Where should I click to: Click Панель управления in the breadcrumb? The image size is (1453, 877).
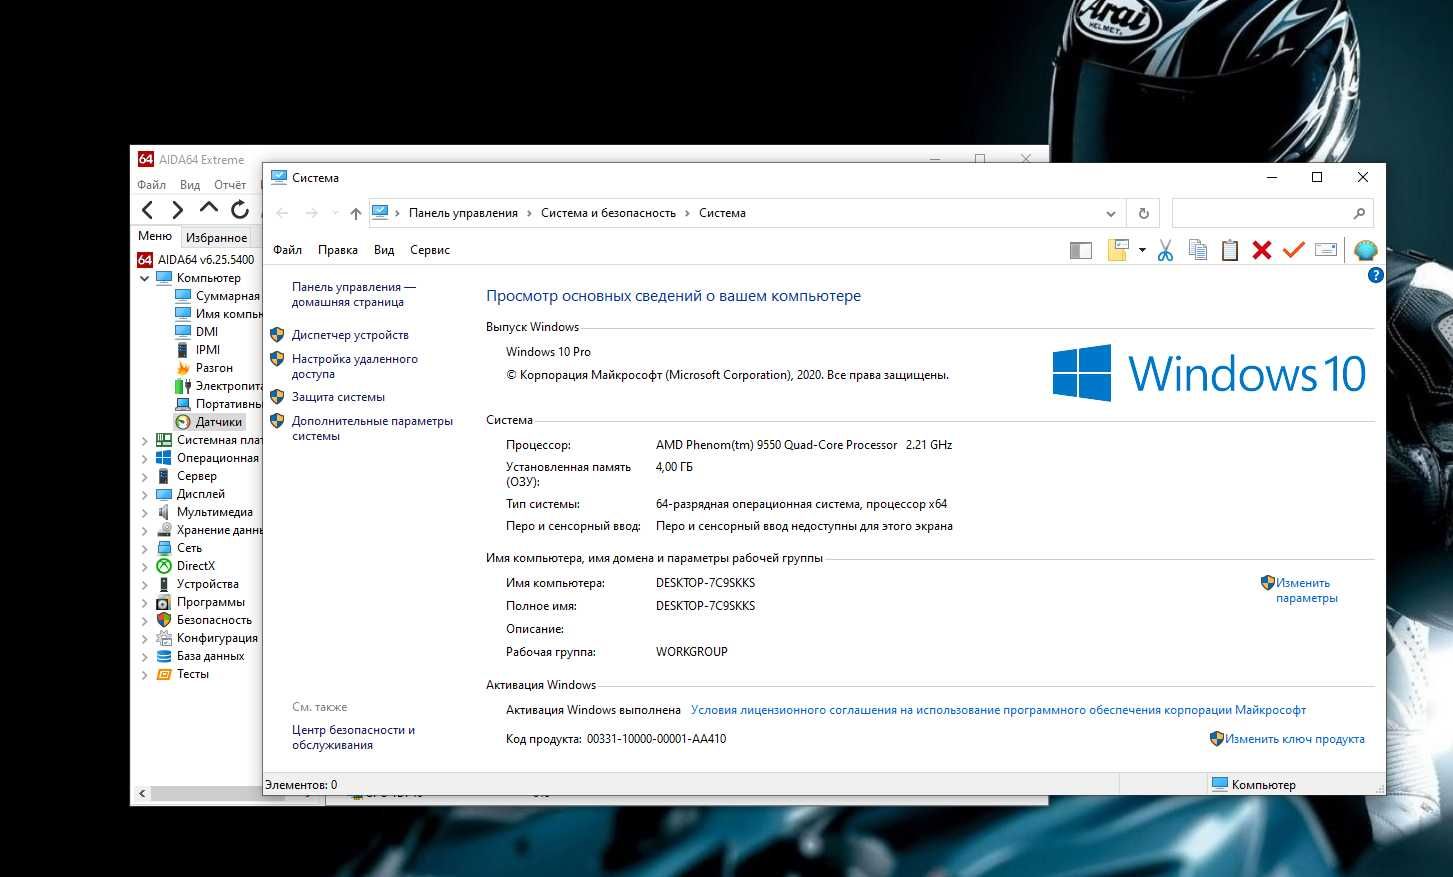[463, 213]
